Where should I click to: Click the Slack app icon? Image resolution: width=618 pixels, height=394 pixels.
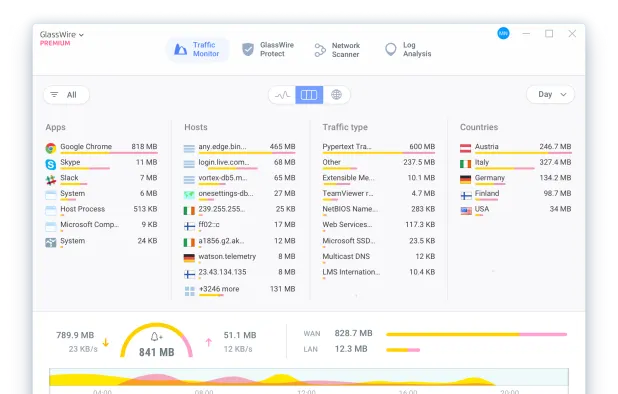tap(50, 180)
